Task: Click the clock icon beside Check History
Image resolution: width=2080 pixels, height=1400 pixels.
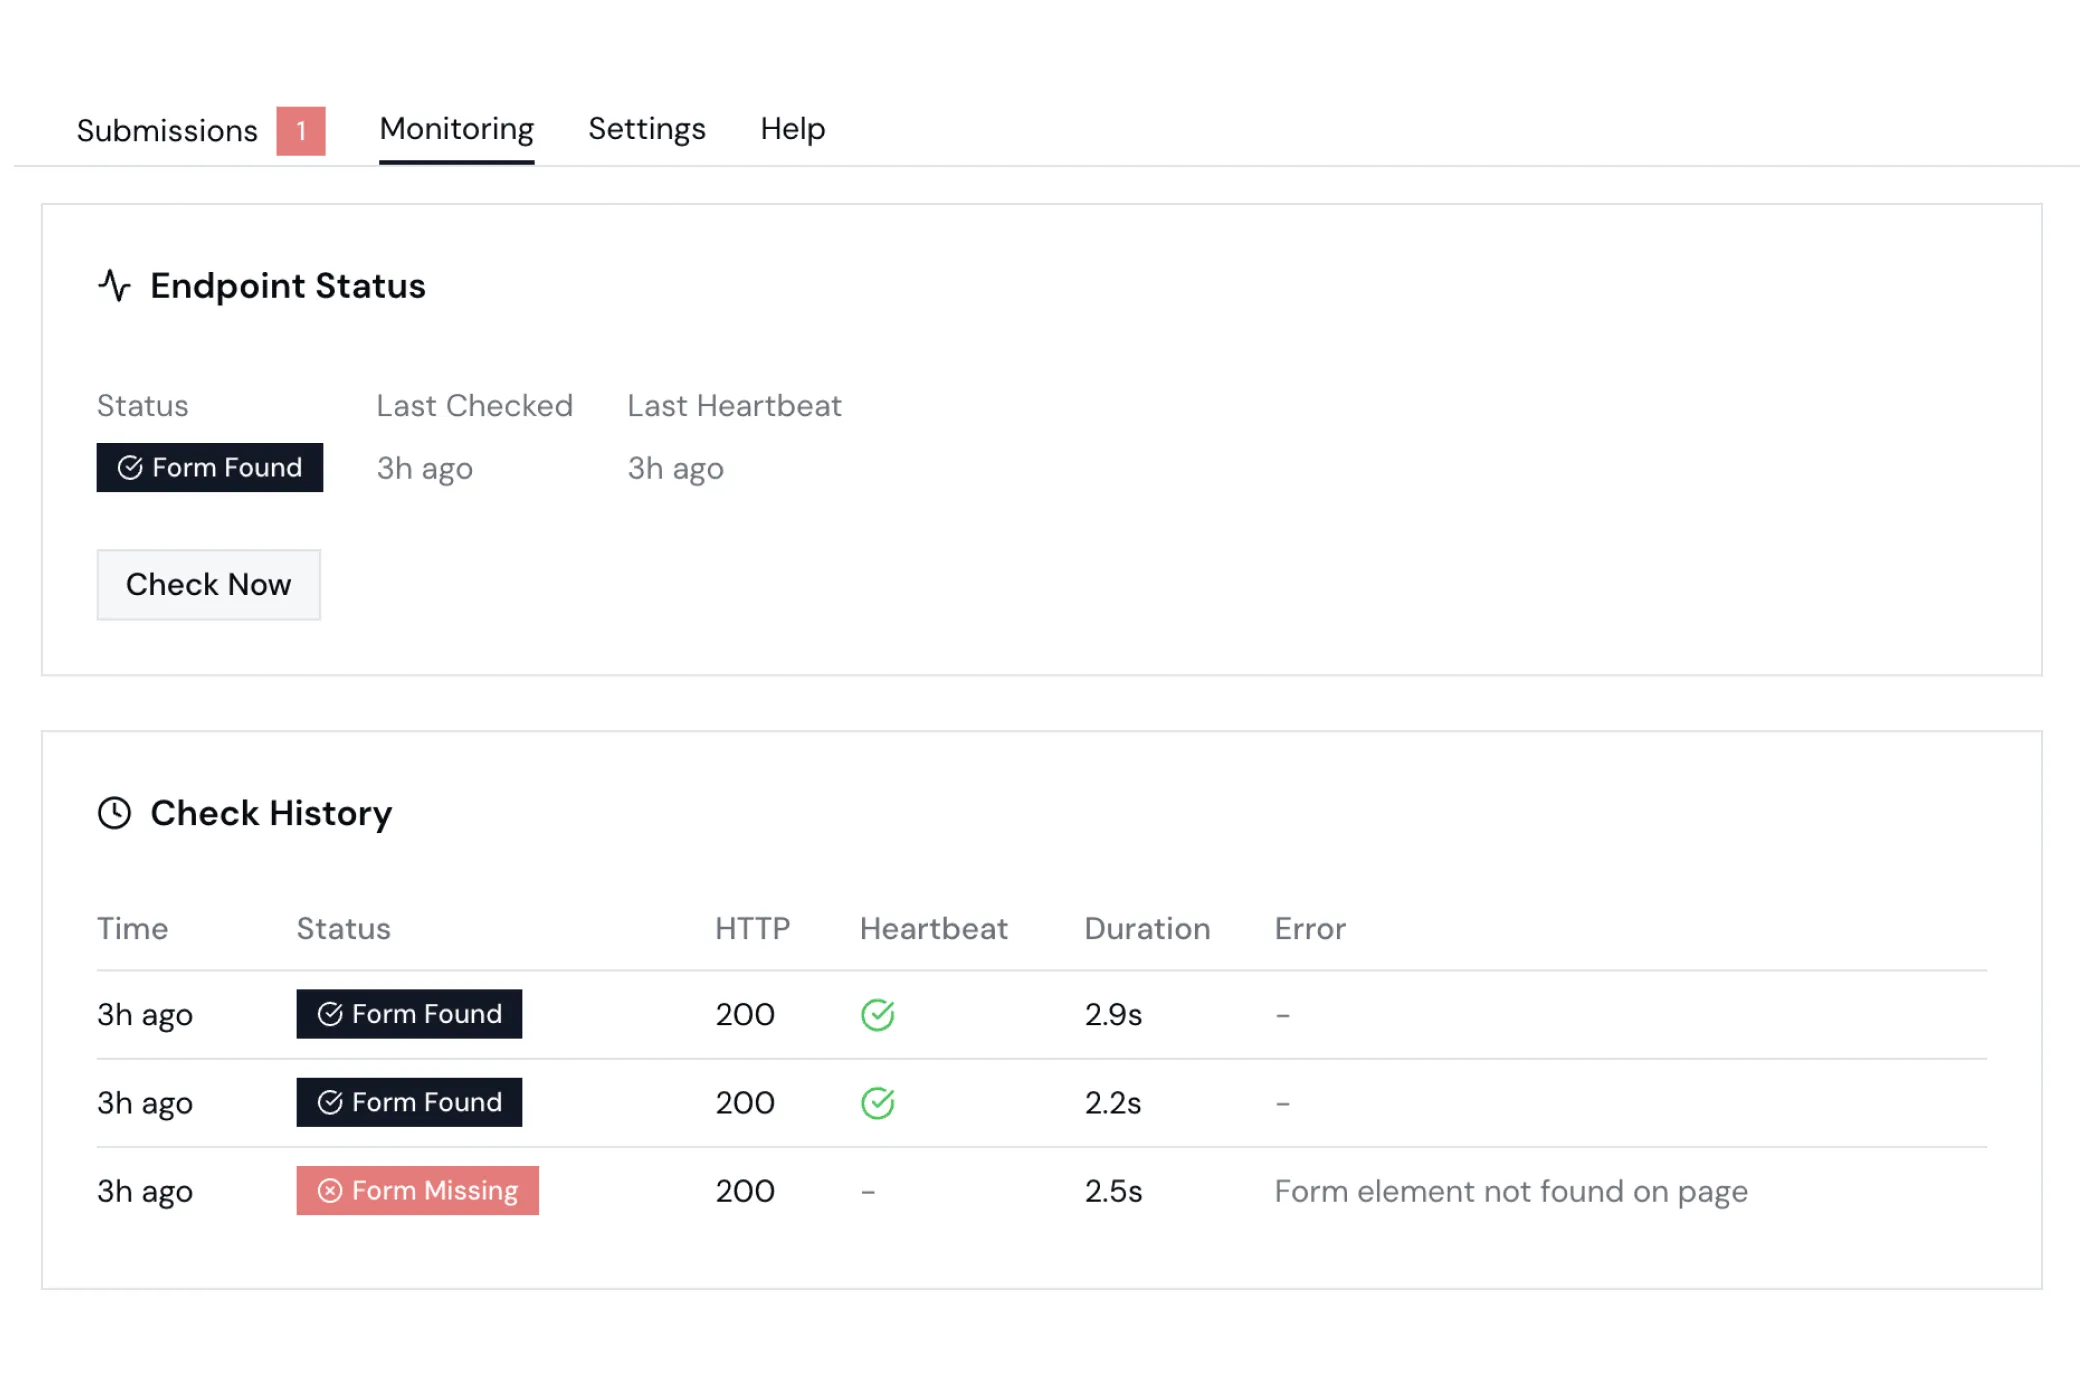Action: pyautogui.click(x=115, y=812)
